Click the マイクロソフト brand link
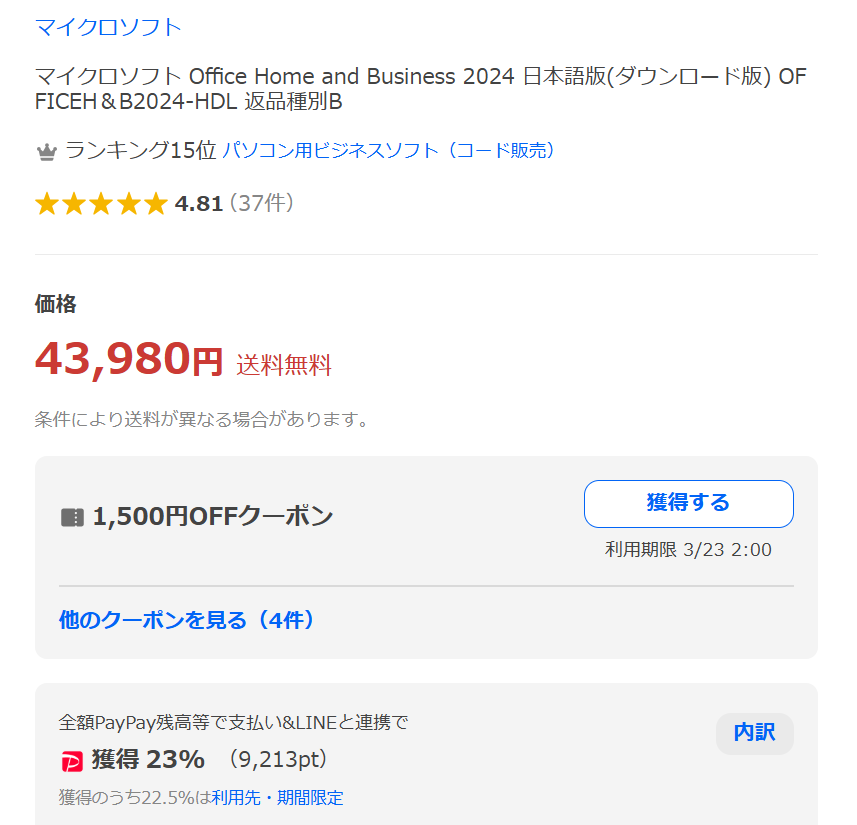The height and width of the screenshot is (825, 857). pos(108,27)
